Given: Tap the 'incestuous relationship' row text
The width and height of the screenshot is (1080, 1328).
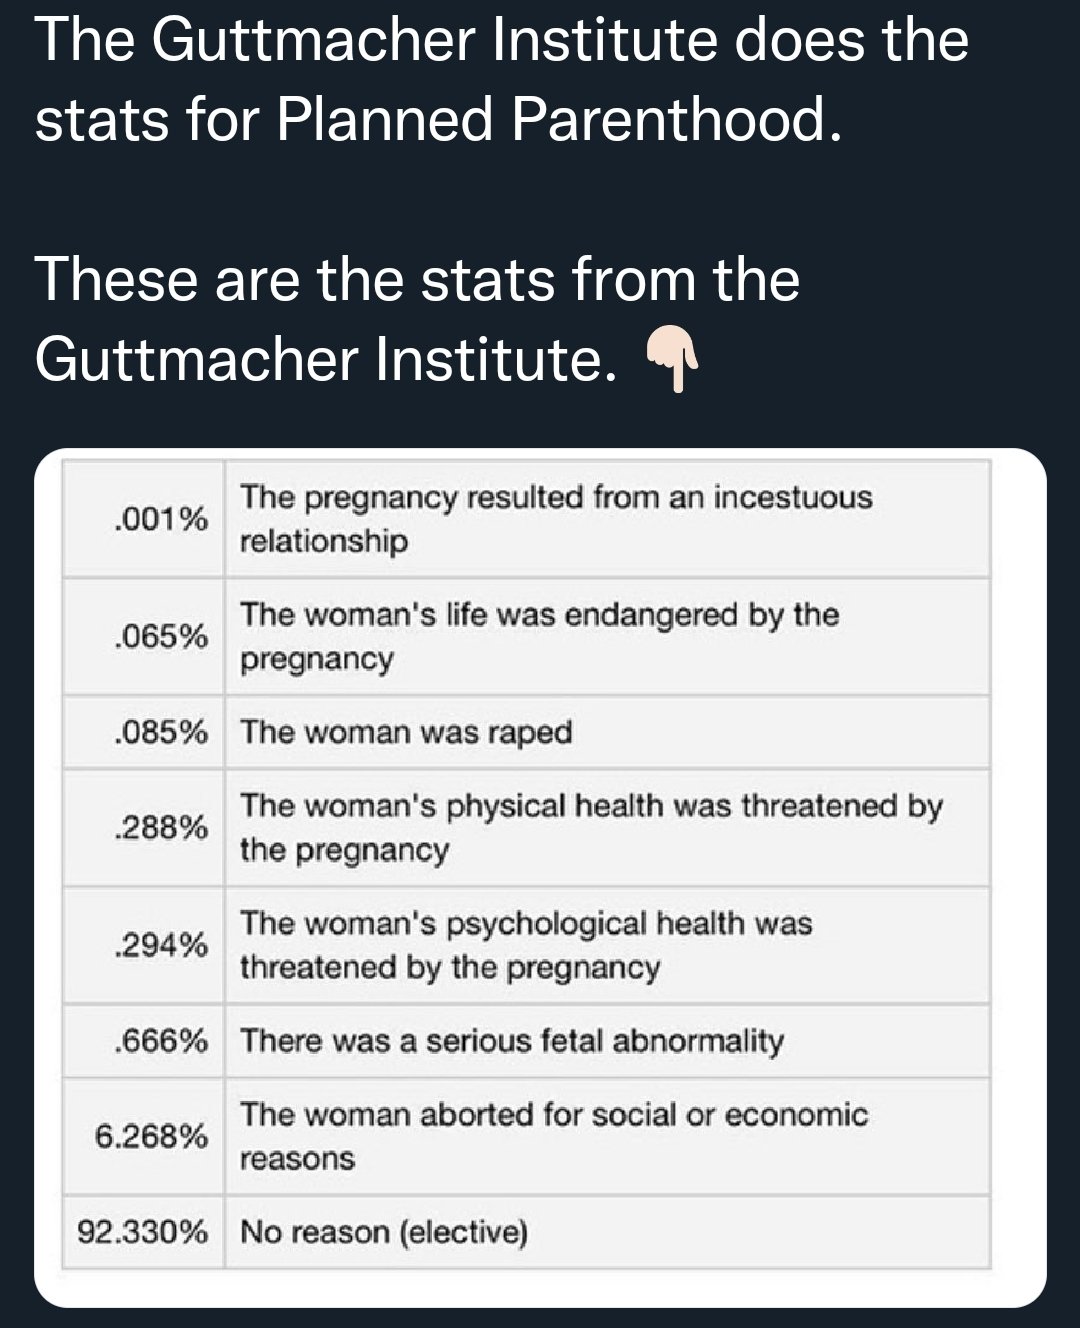Looking at the screenshot, I should coord(608,519).
